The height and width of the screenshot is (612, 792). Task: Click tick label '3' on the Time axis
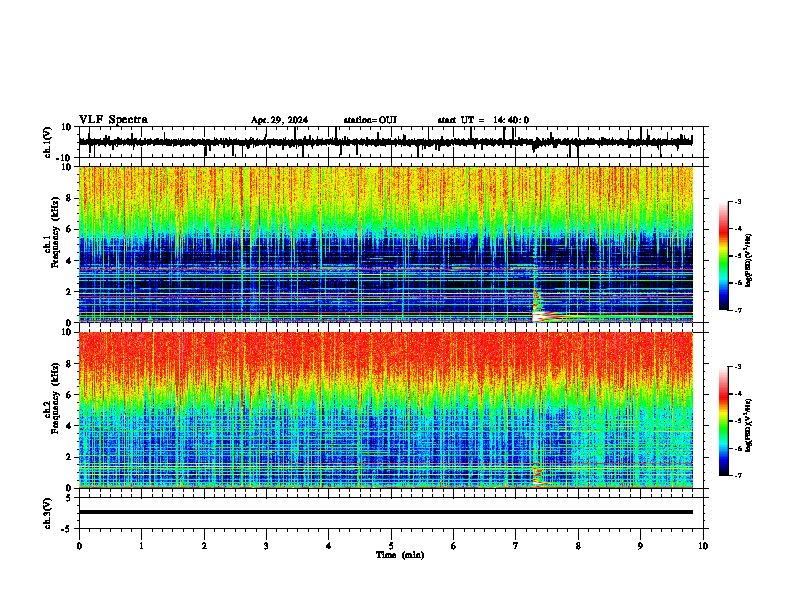click(266, 546)
